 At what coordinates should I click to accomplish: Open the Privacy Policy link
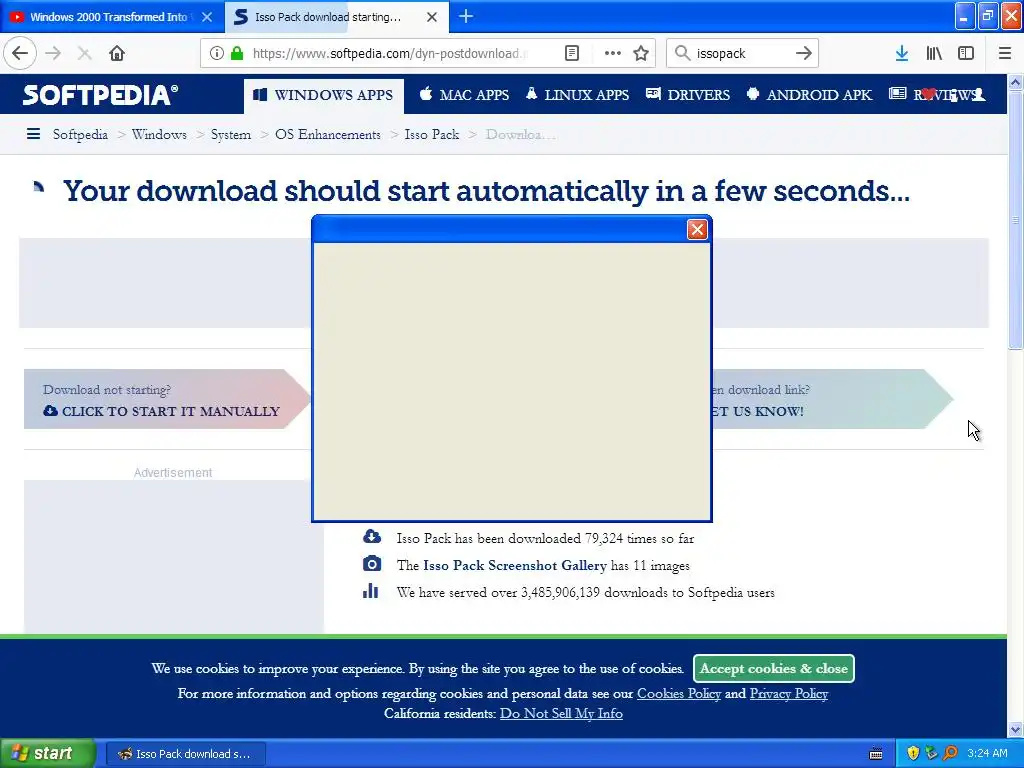(789, 694)
